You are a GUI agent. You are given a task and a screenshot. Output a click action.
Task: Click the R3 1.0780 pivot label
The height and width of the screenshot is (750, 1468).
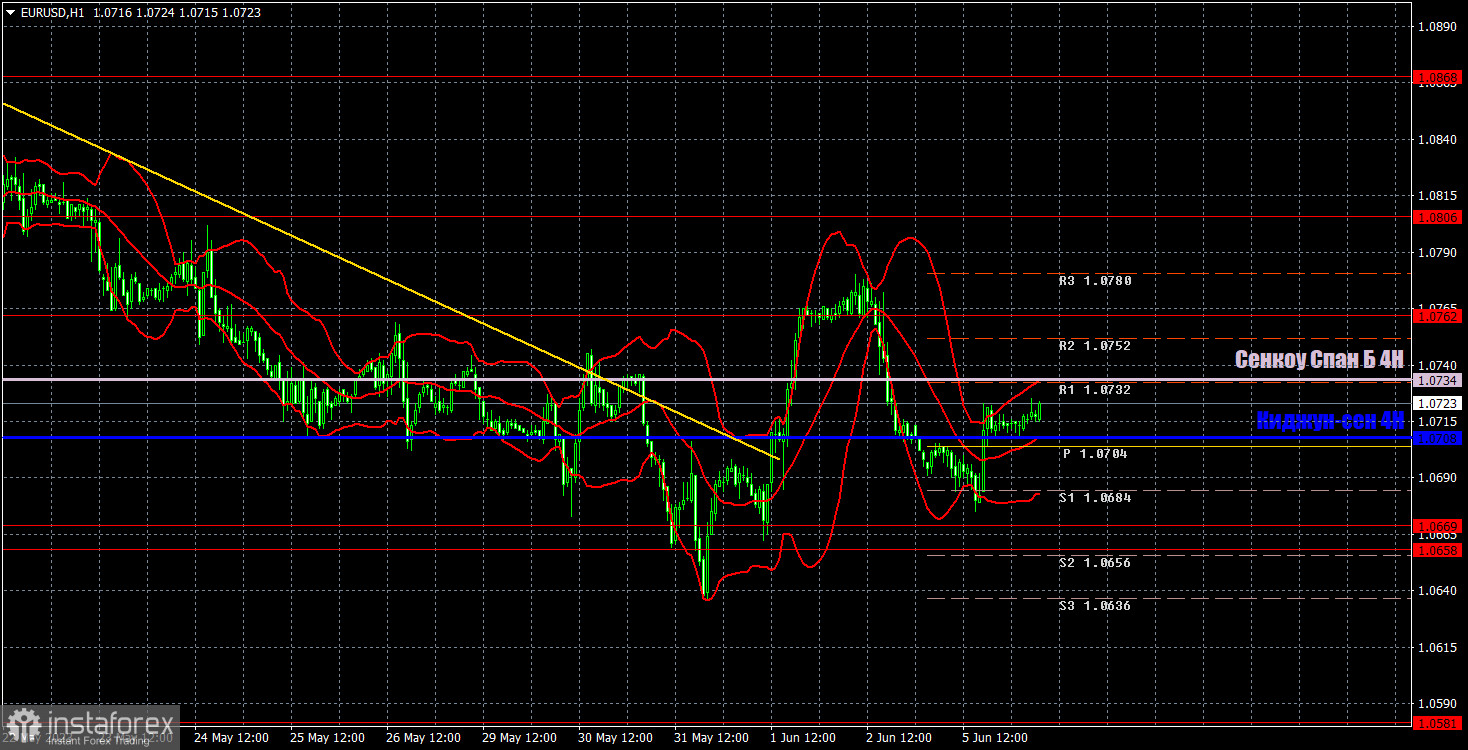(1095, 281)
